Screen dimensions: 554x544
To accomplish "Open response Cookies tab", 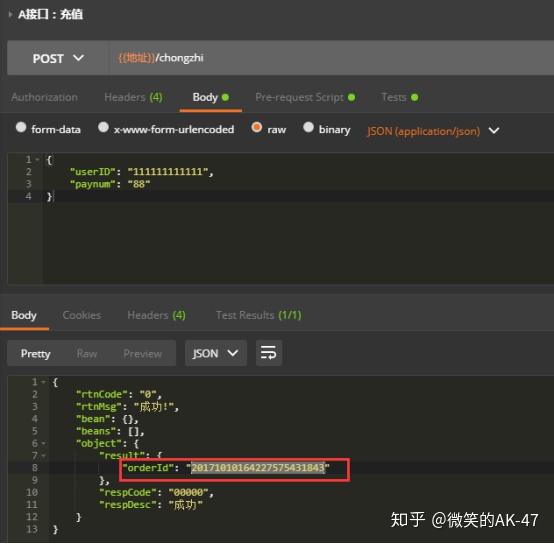I will 82,315.
